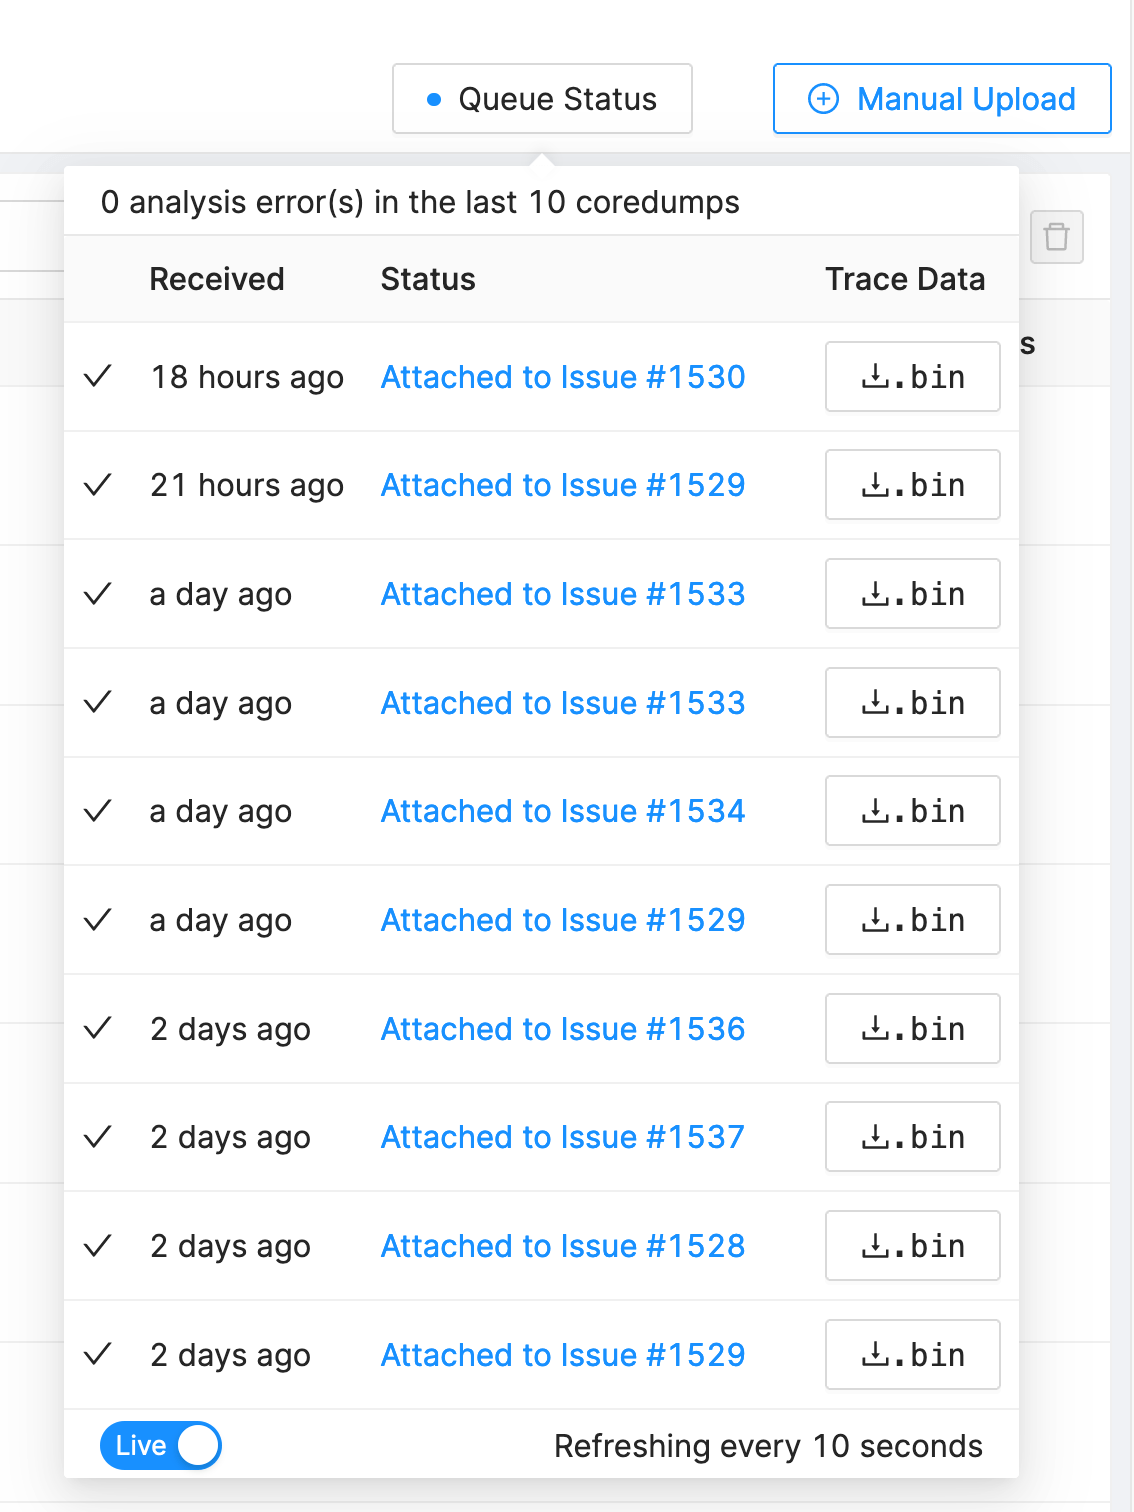Open link Attached to Issue #1537
1134x1512 pixels.
click(563, 1137)
